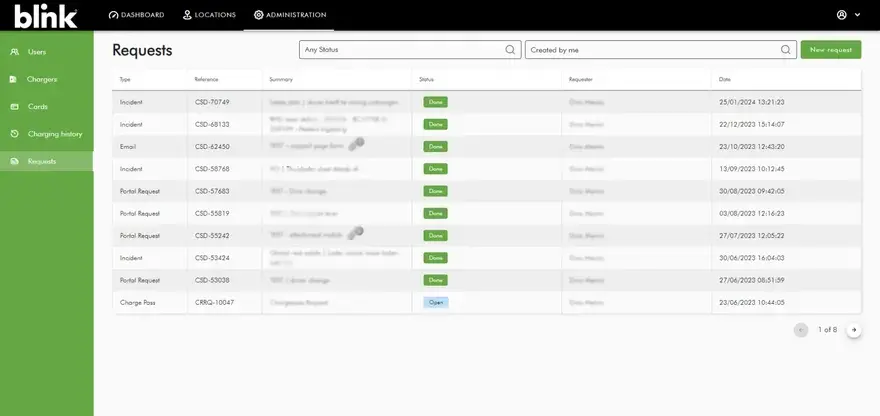This screenshot has width=880, height=416.
Task: Open the Any Status filter dropdown
Action: (410, 49)
